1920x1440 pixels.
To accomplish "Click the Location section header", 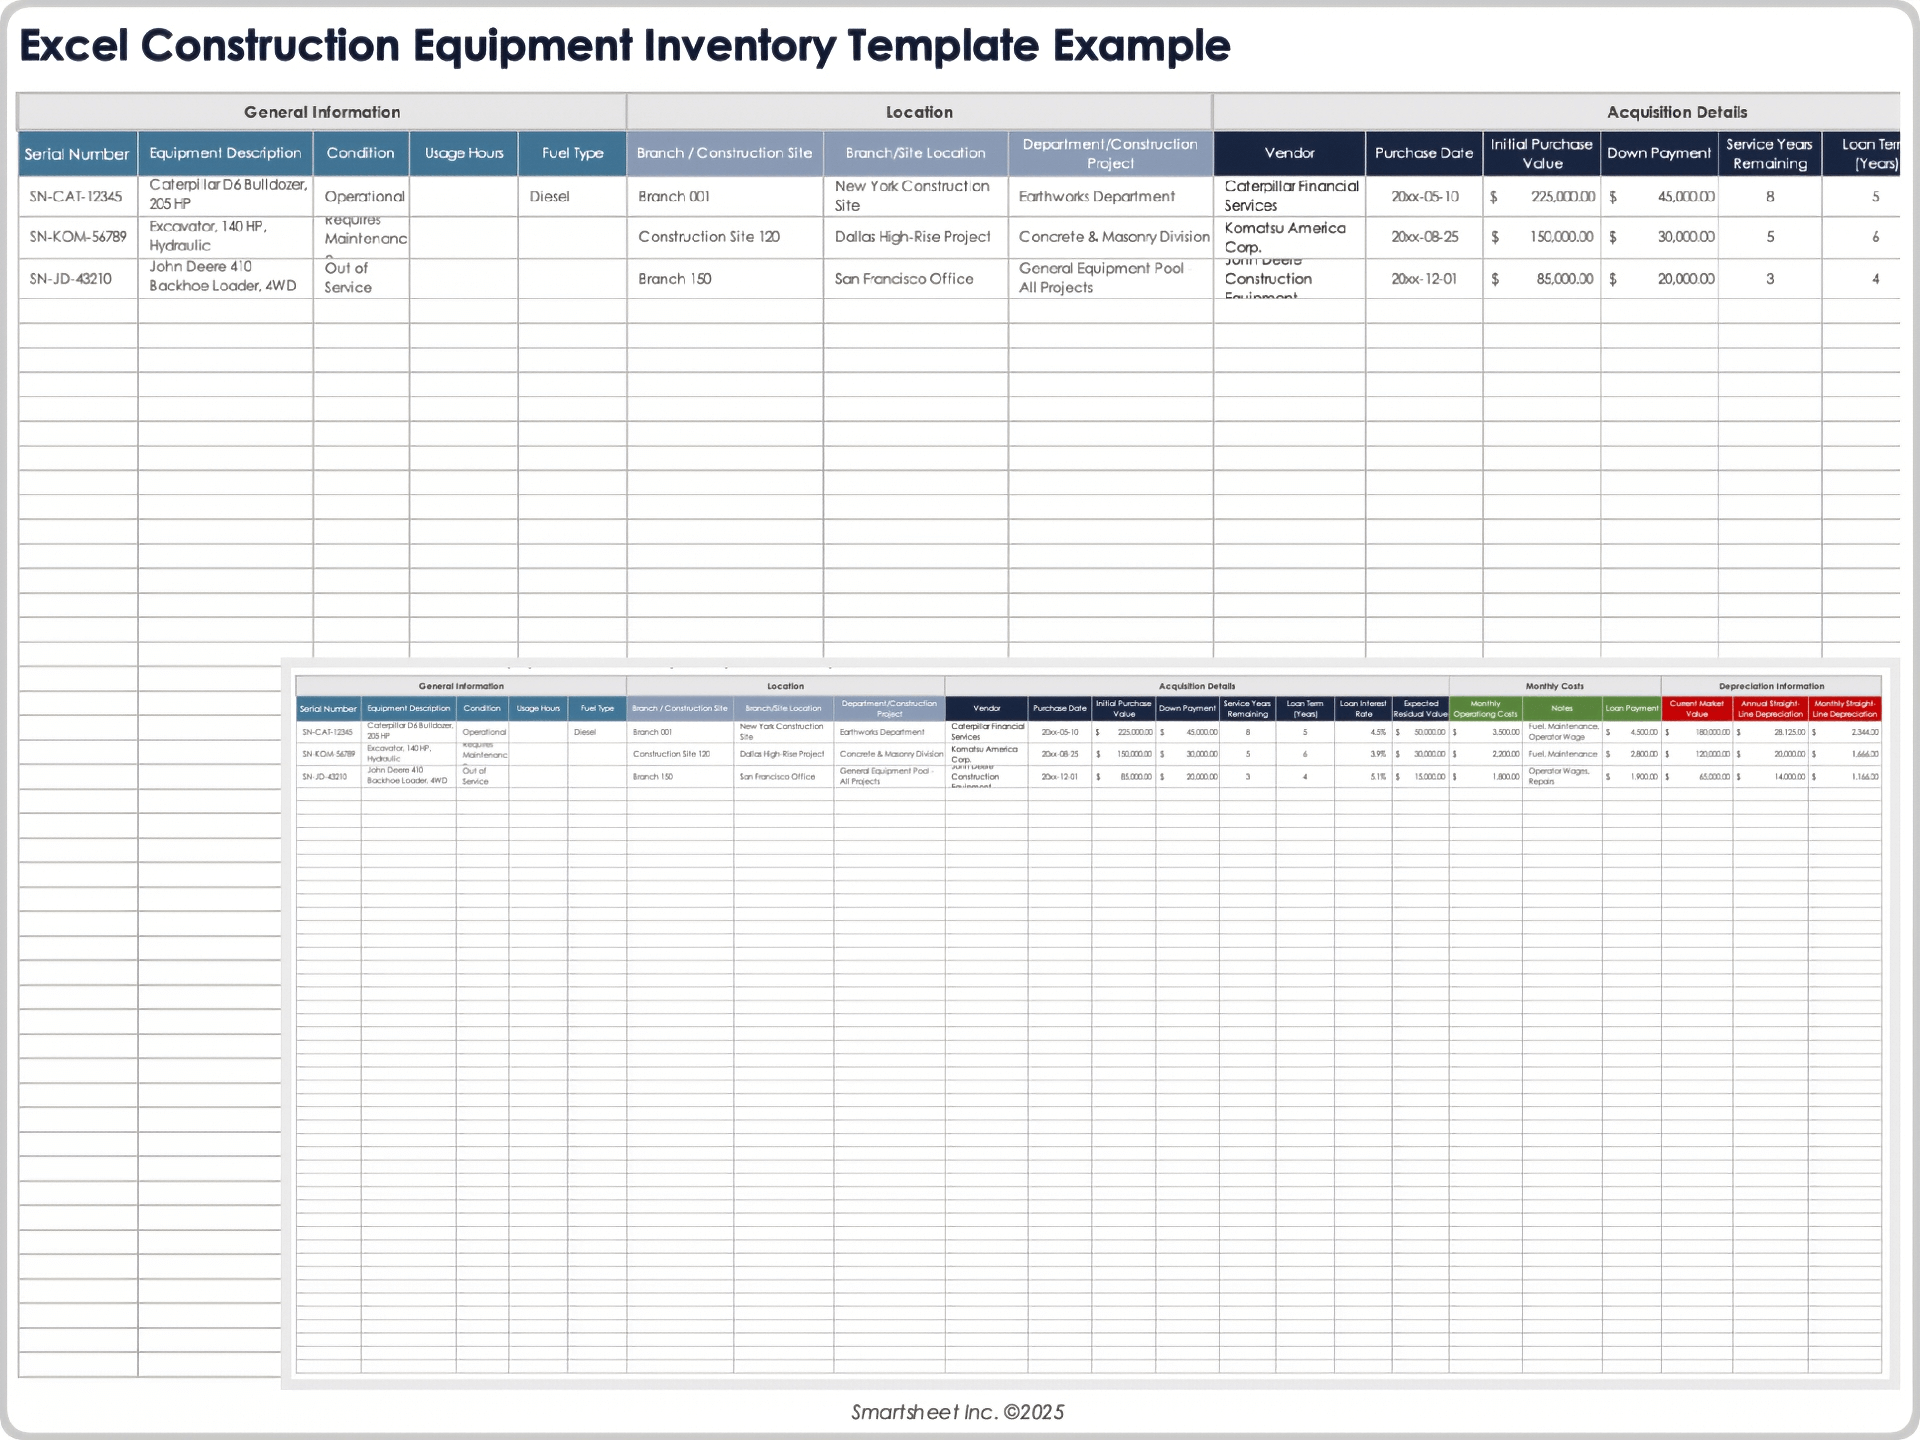I will coord(918,112).
